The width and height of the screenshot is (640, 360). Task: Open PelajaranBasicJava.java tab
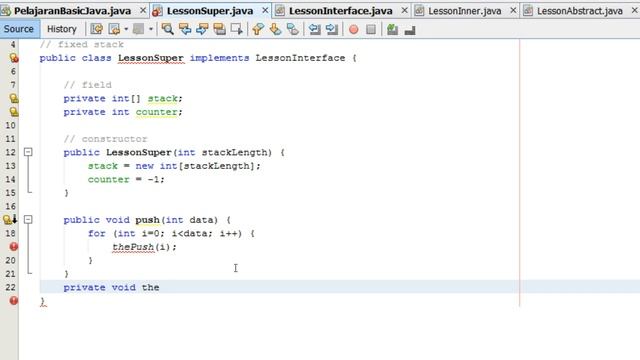point(72,11)
